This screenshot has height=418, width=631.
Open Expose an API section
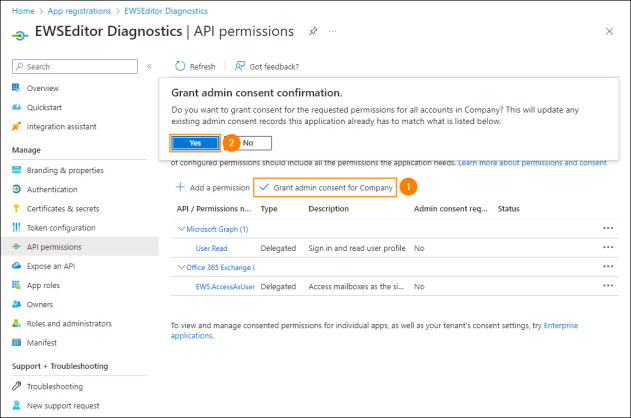(x=51, y=266)
